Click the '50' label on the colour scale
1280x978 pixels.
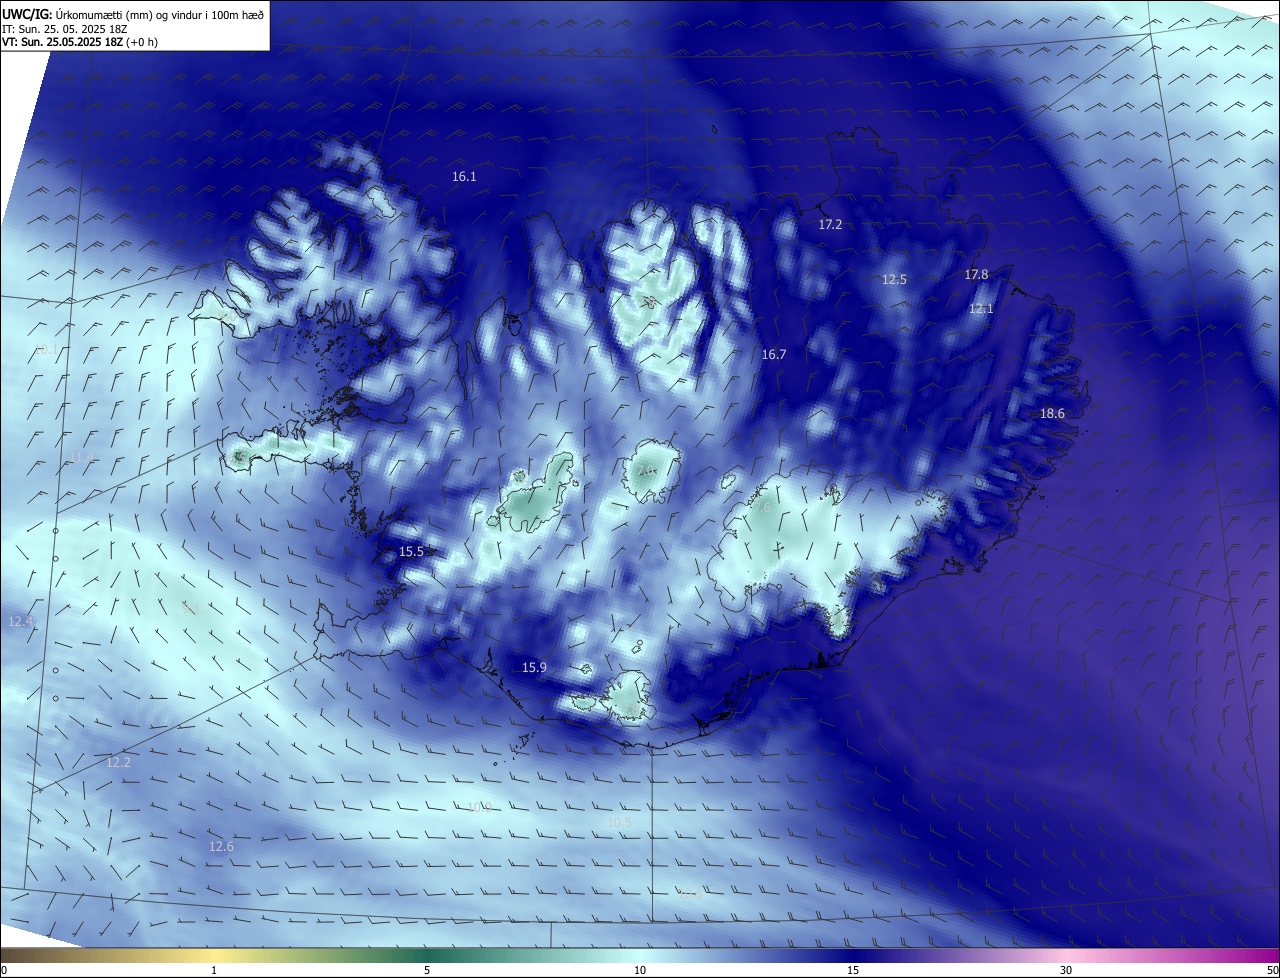[x=1272, y=971]
